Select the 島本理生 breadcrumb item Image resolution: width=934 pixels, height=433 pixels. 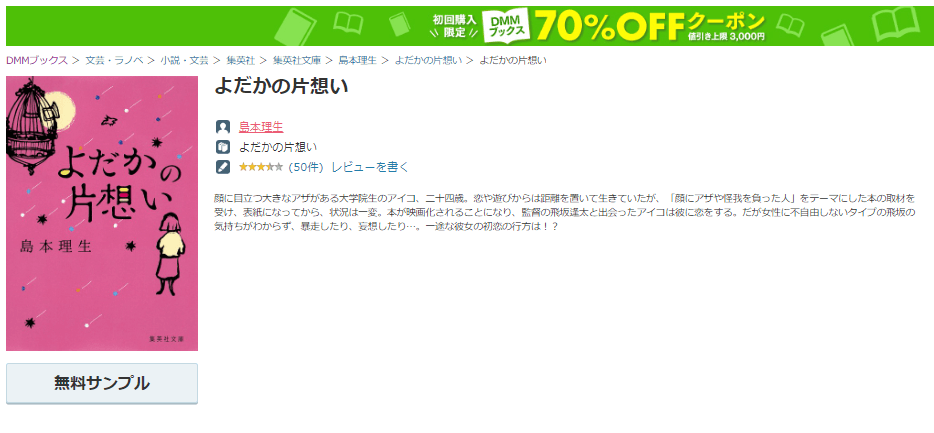coord(357,60)
